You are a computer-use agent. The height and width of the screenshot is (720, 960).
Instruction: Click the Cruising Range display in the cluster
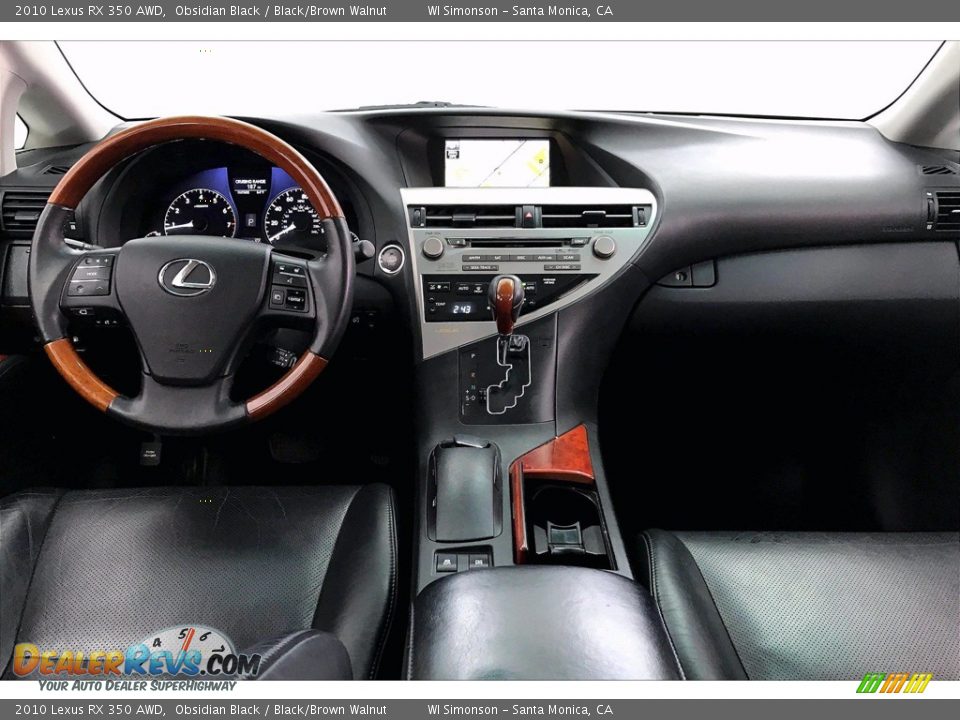[x=251, y=186]
